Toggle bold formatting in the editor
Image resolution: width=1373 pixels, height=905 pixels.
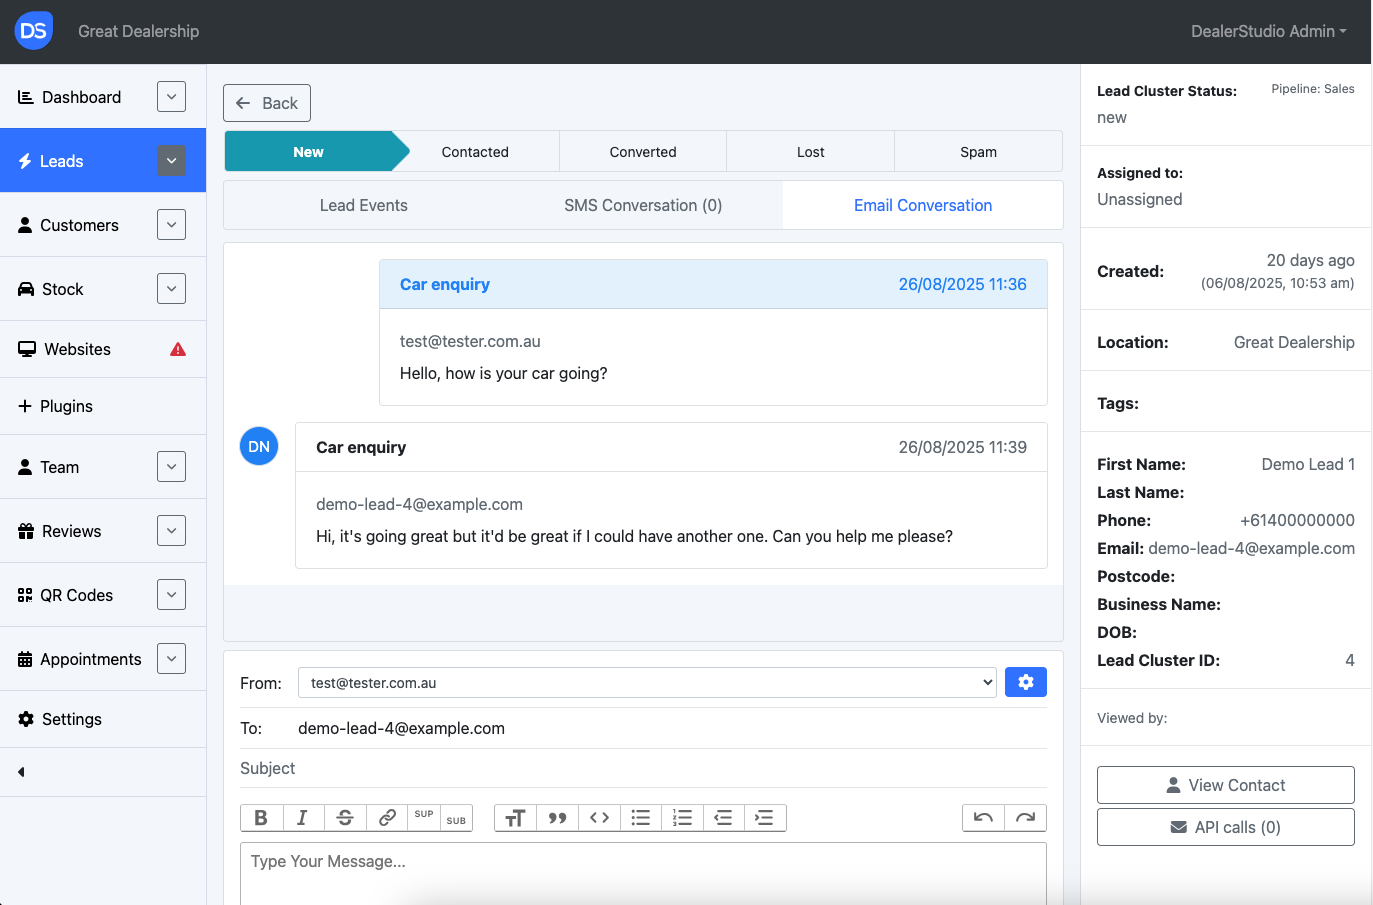[261, 818]
